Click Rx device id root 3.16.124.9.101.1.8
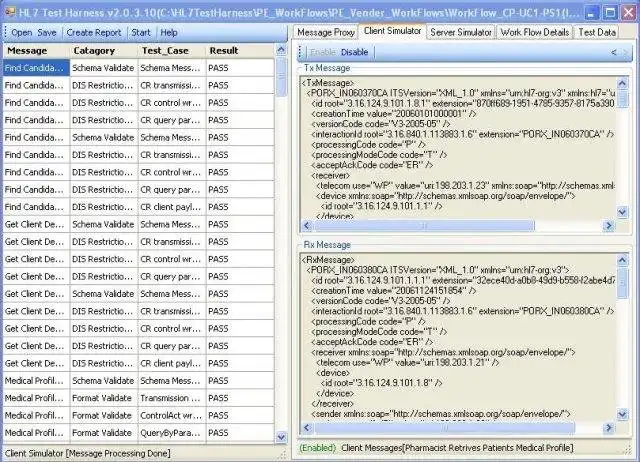 click(x=382, y=383)
